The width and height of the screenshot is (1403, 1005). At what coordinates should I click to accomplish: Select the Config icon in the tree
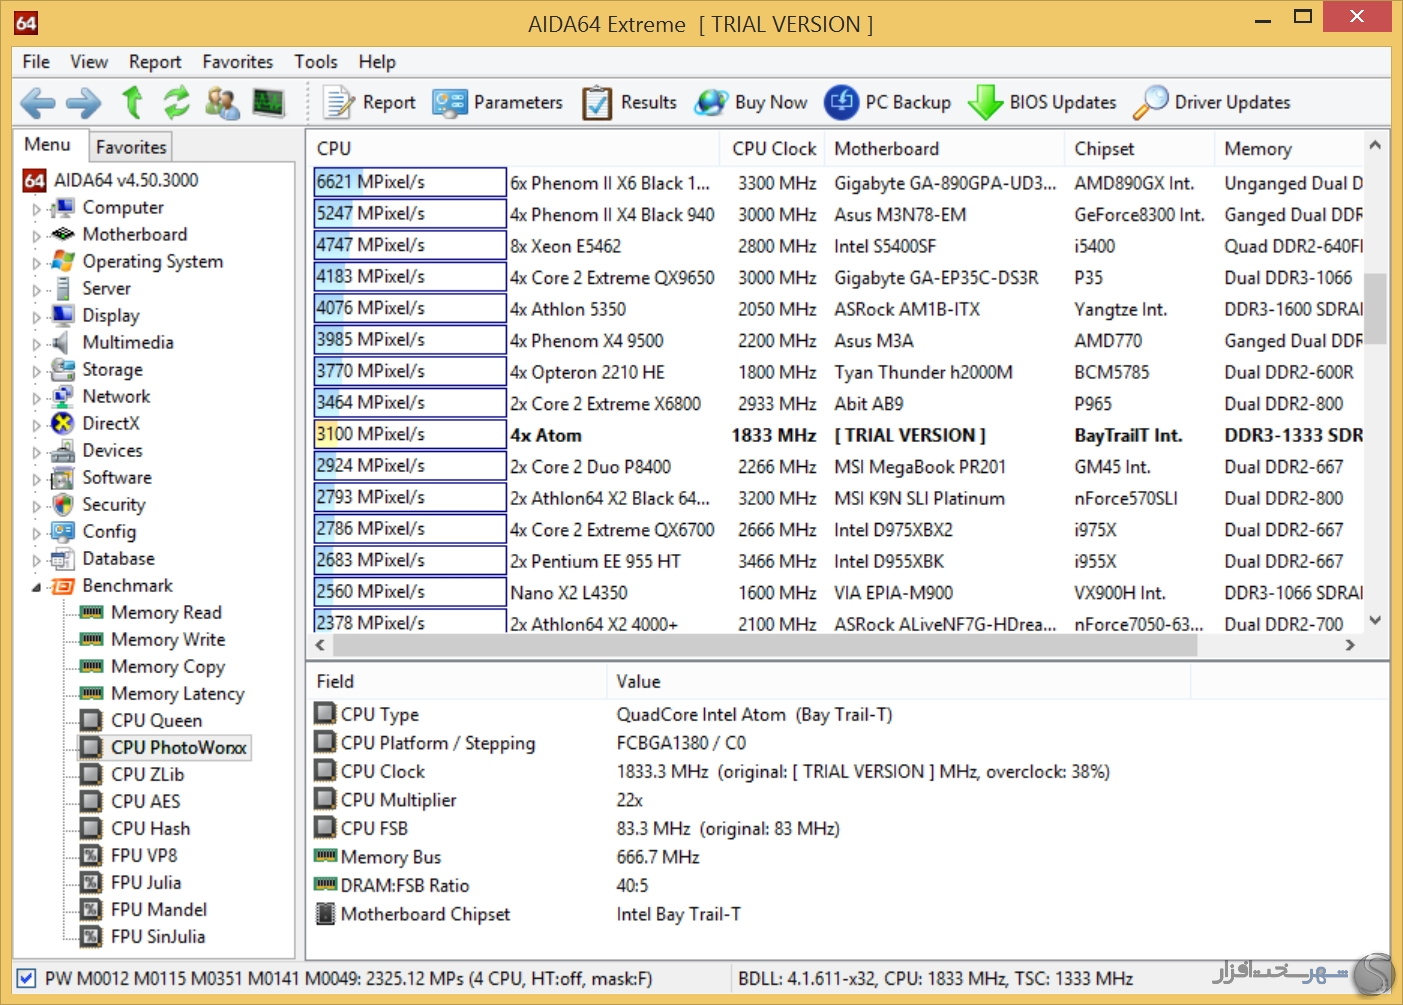(x=62, y=531)
